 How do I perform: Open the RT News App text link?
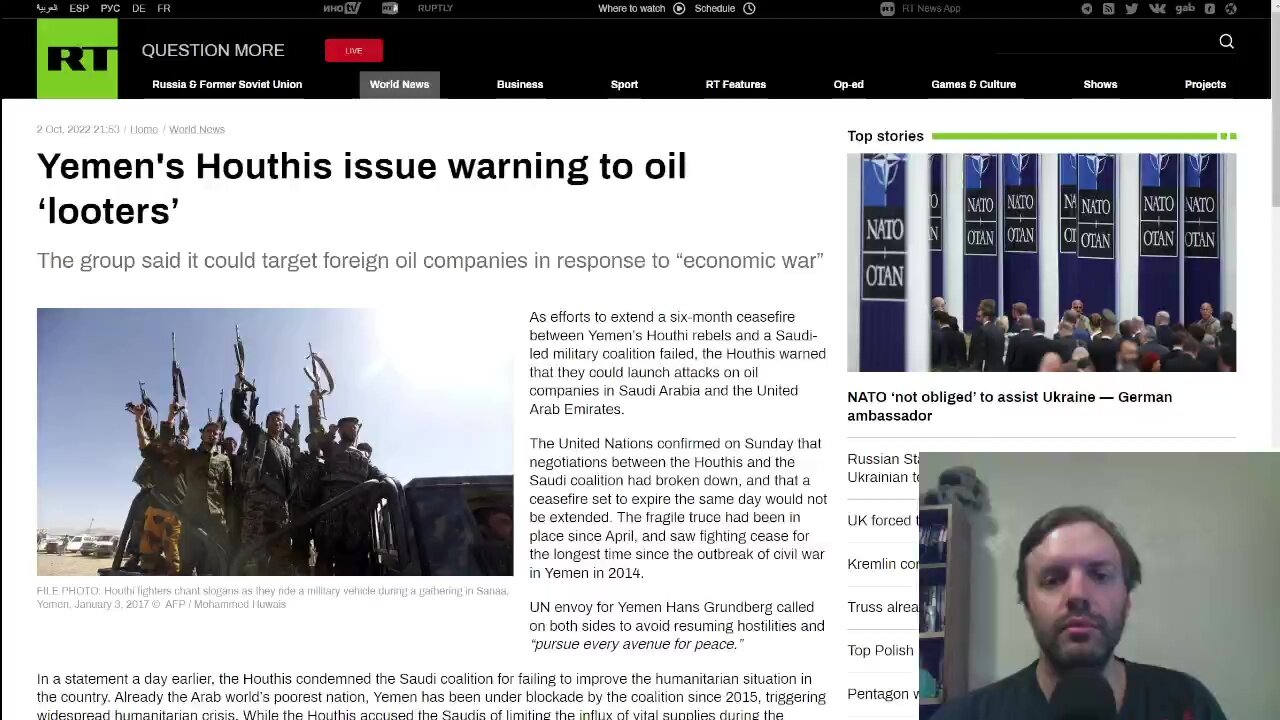click(931, 9)
